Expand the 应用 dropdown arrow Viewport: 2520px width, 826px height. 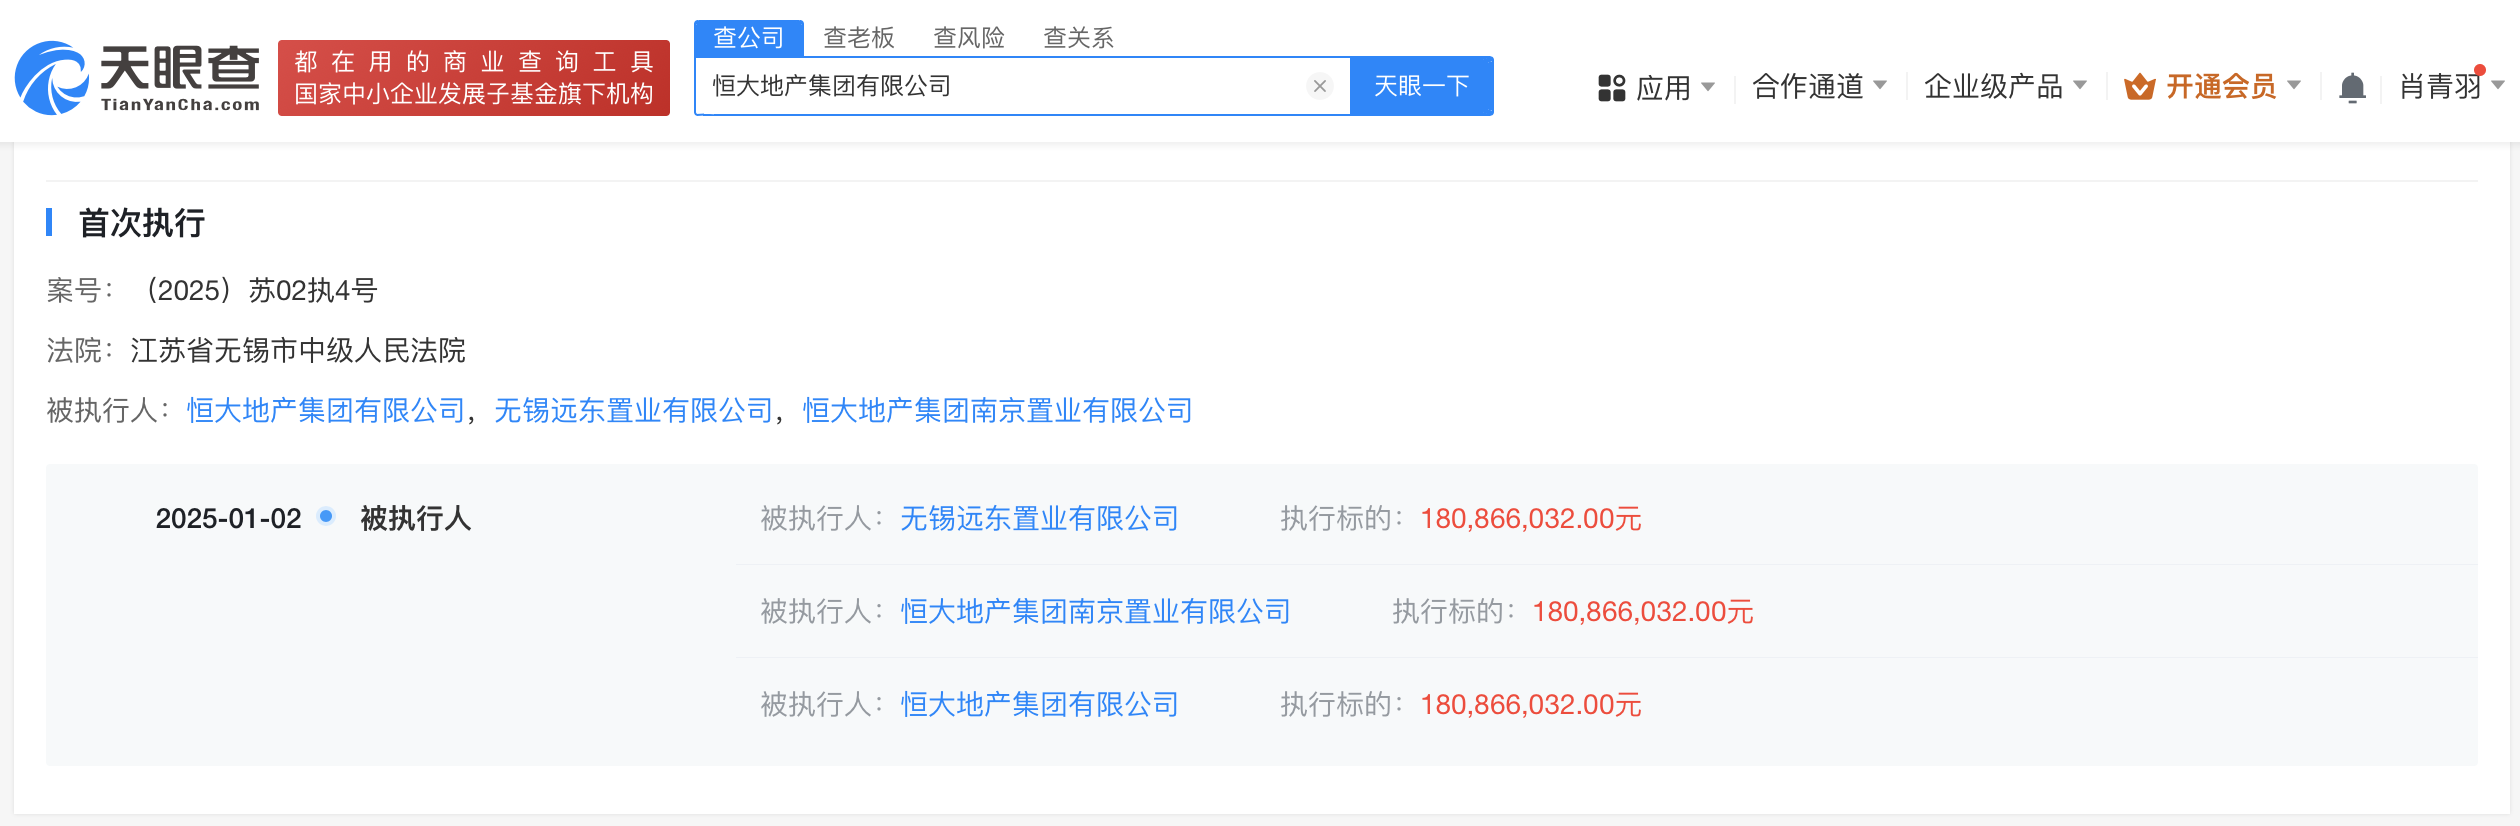[x=1708, y=87]
